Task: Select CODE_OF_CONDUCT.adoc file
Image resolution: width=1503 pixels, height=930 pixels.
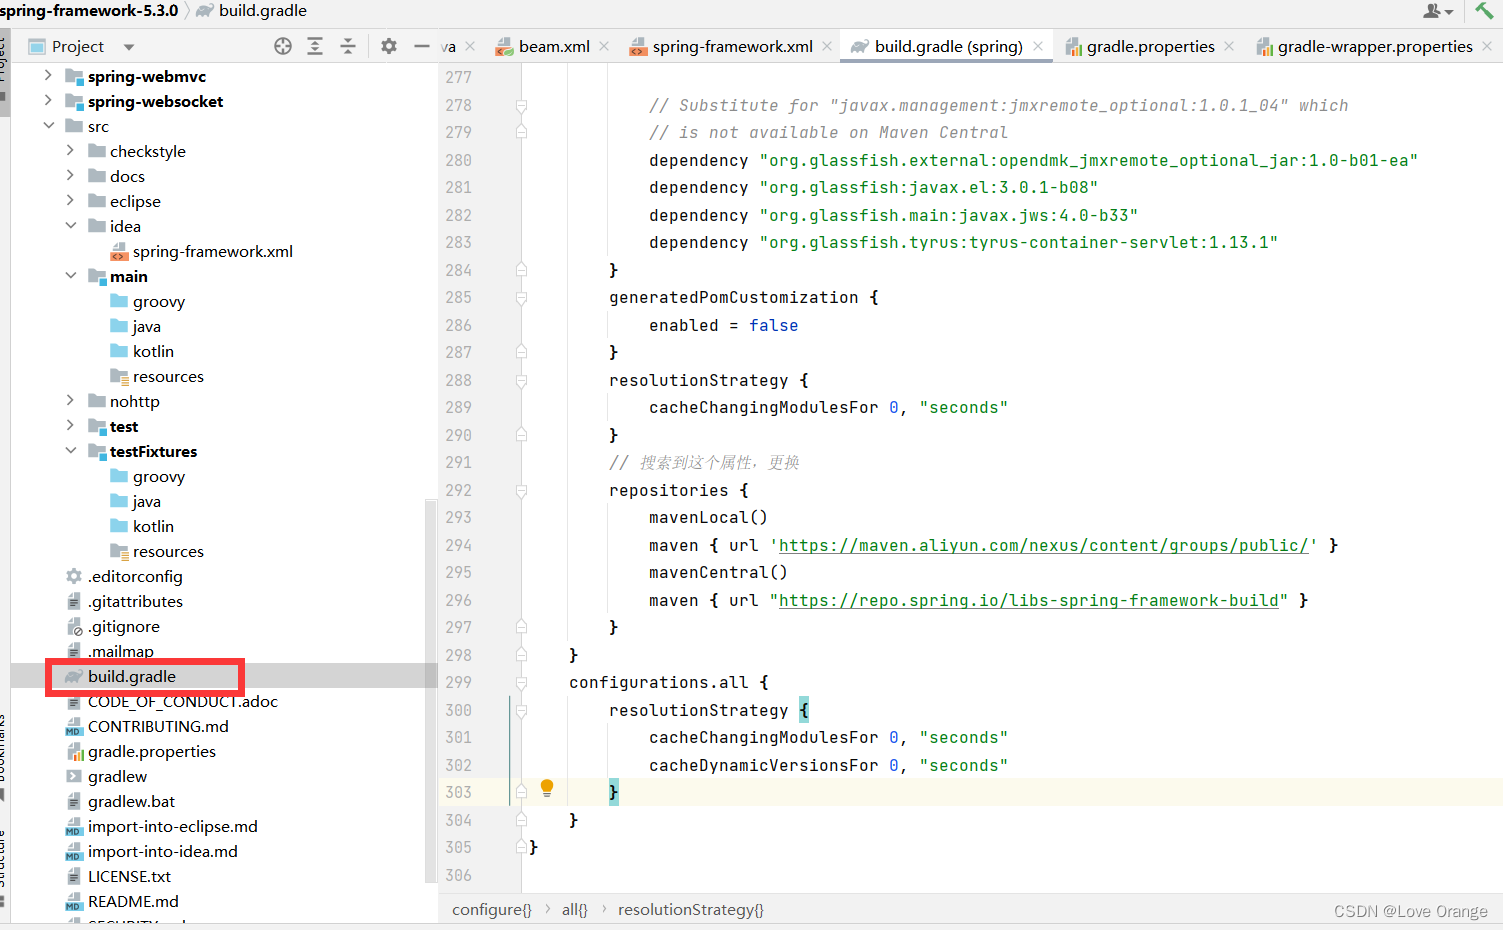Action: [x=182, y=701]
